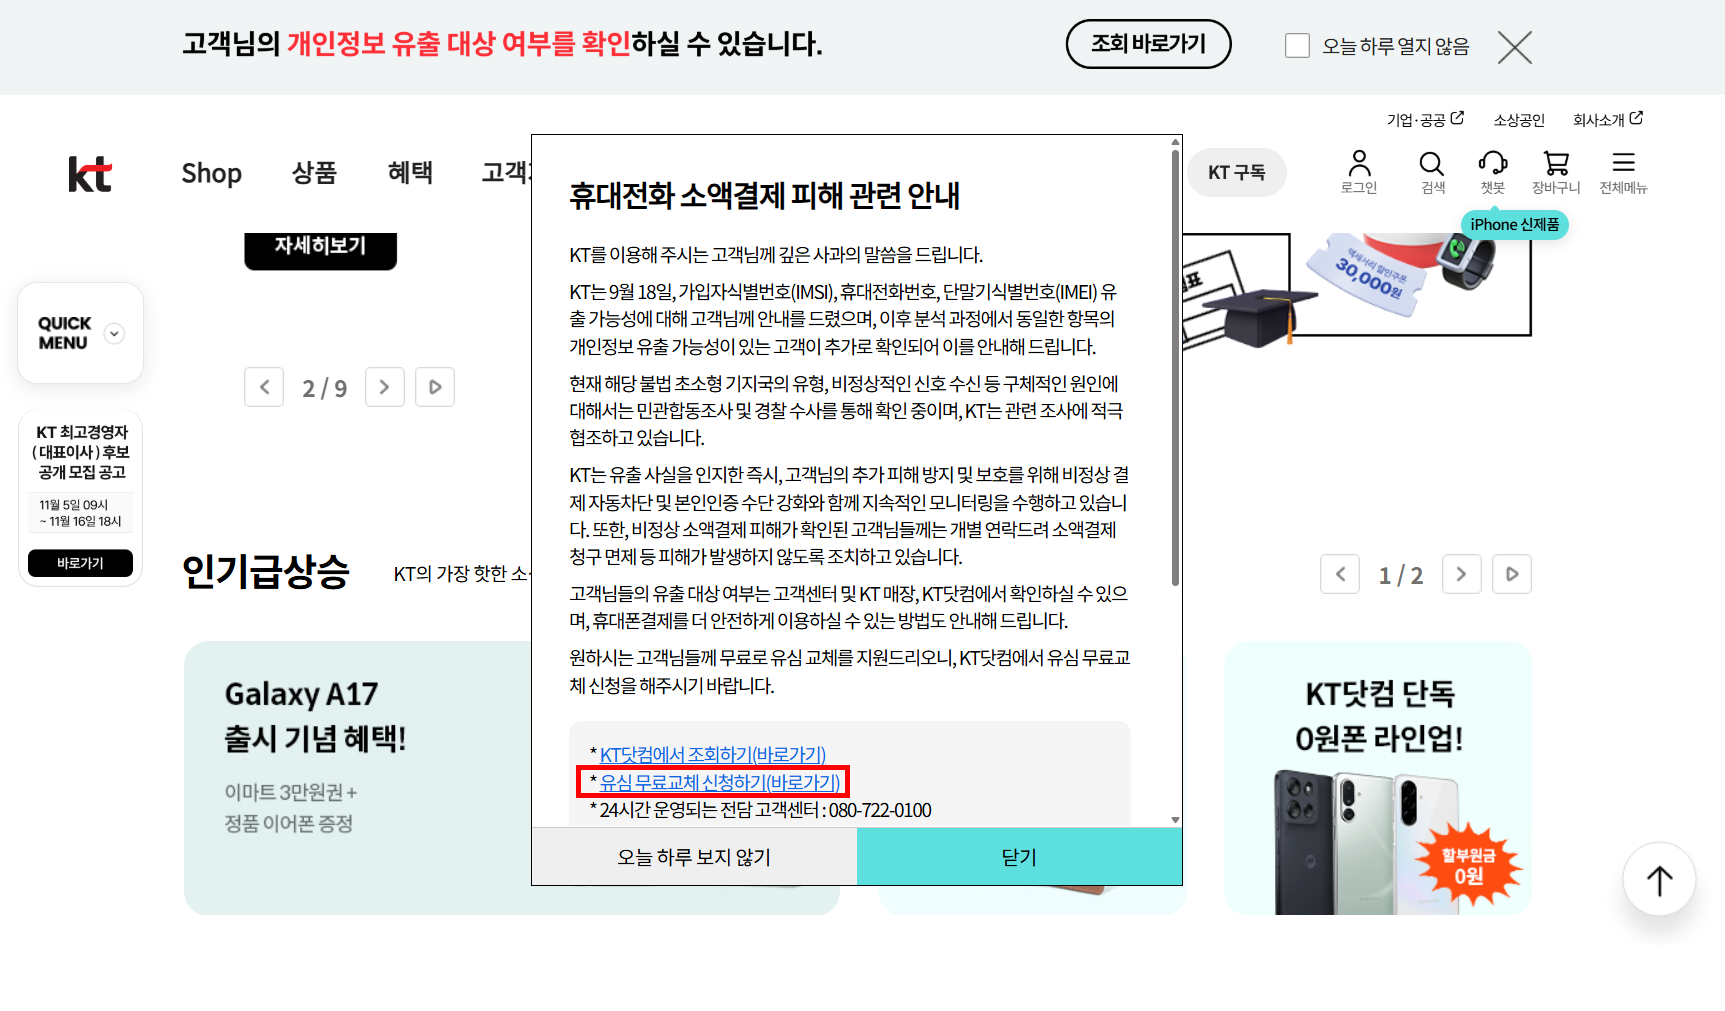This screenshot has height=1011, width=1725.
Task: Click the KT 구독 pill button
Action: click(x=1236, y=172)
